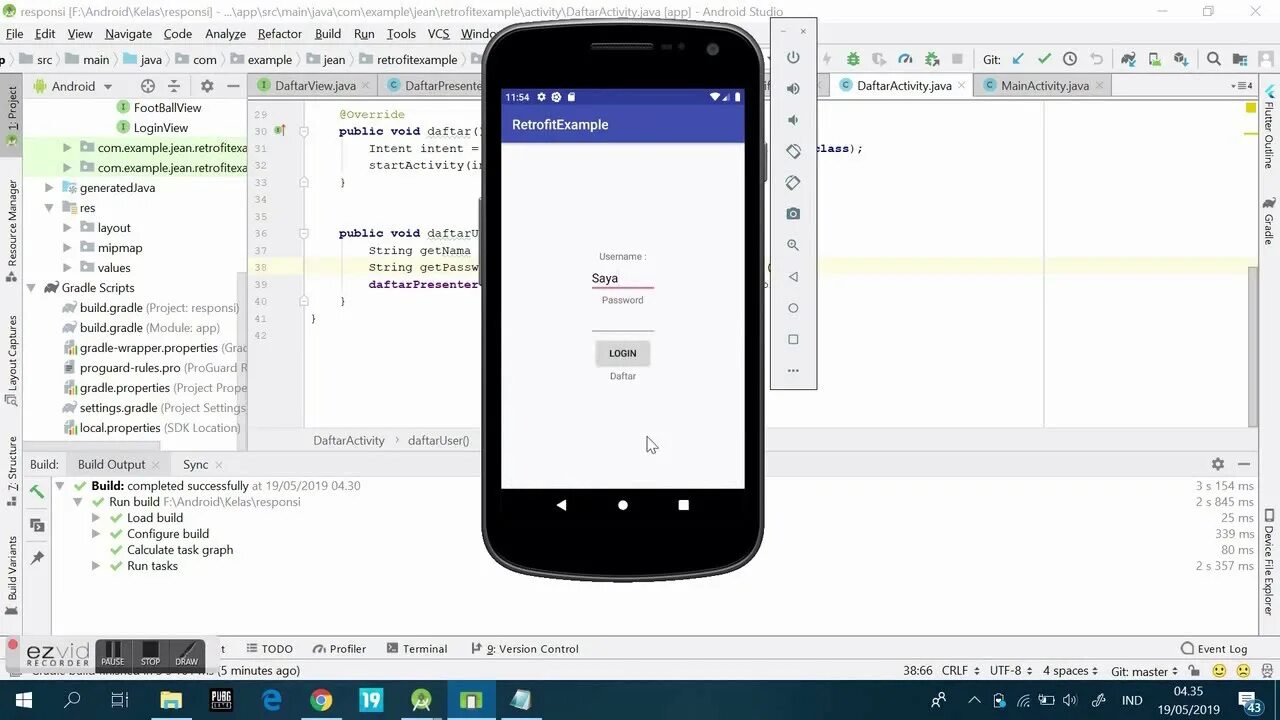1280x720 pixels.
Task: Show Git history with the clock icon
Action: point(1070,59)
